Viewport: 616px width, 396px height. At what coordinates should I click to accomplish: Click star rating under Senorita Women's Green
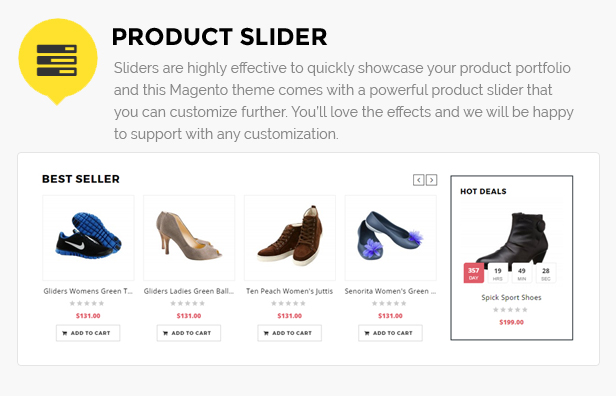(389, 303)
